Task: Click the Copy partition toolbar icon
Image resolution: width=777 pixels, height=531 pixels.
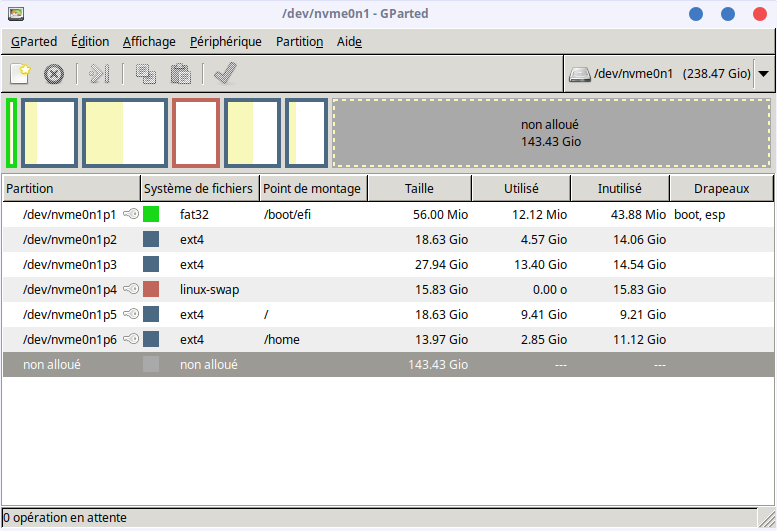Action: pyautogui.click(x=146, y=73)
